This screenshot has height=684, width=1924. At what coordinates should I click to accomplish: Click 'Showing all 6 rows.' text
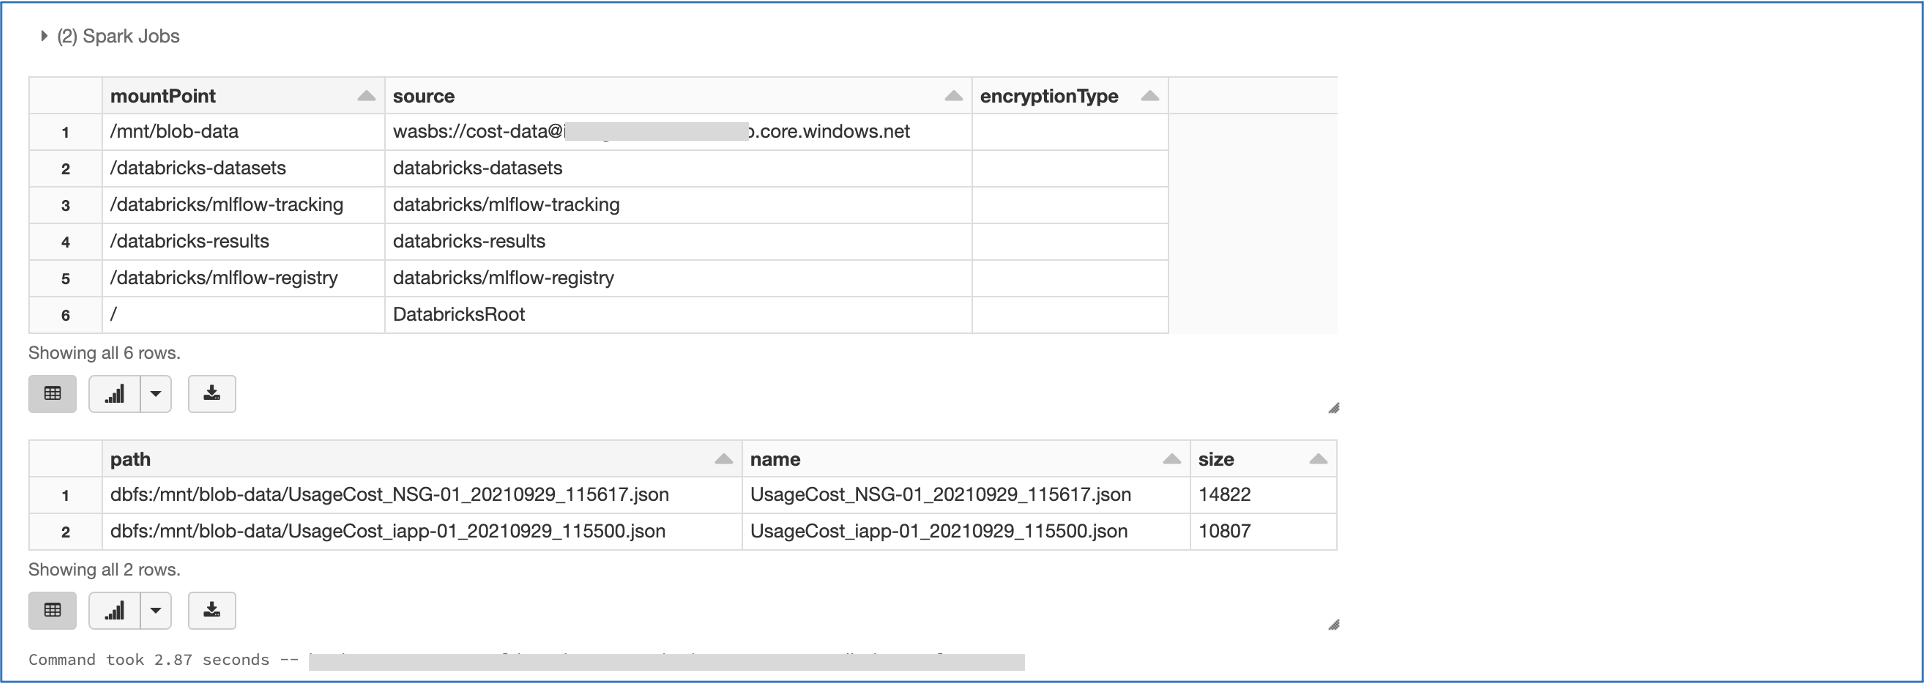pos(104,353)
